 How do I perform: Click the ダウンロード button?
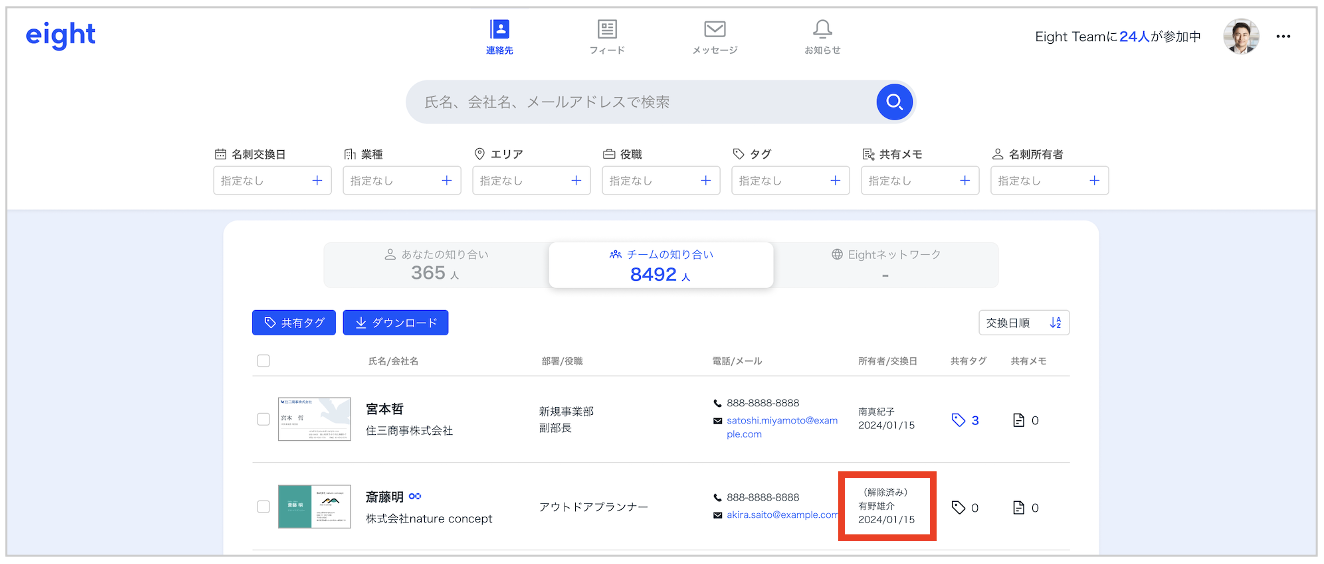[x=396, y=323]
